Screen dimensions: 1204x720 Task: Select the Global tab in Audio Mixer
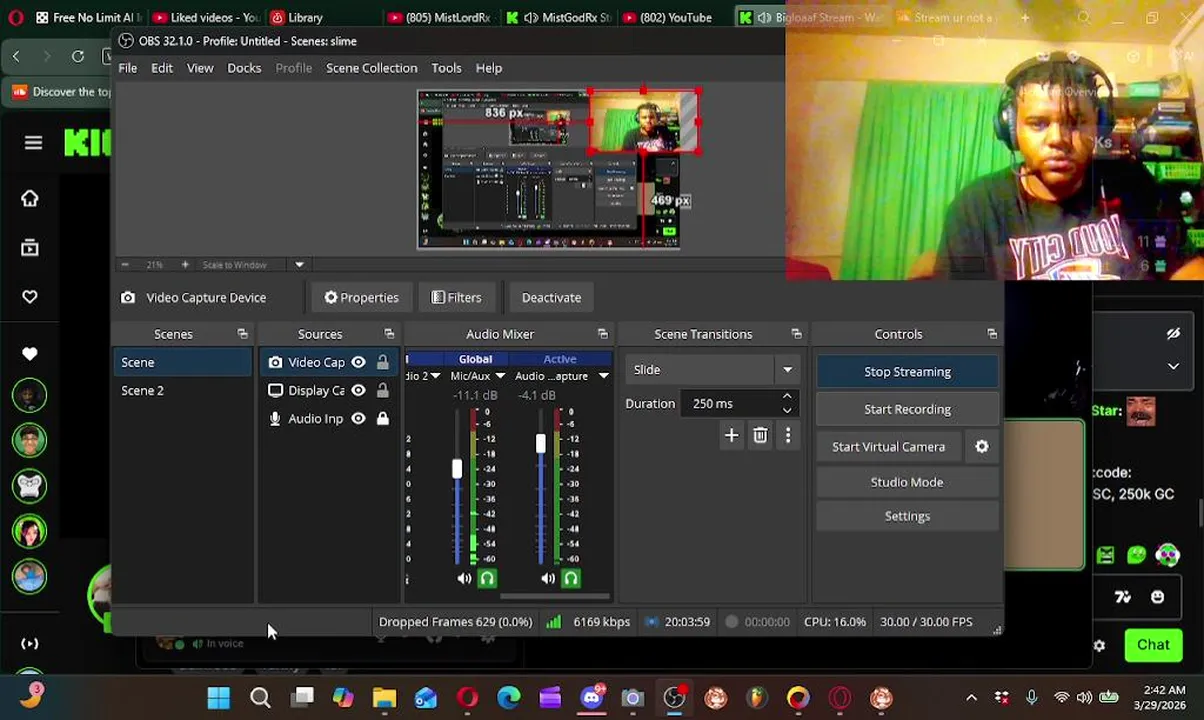pyautogui.click(x=475, y=359)
